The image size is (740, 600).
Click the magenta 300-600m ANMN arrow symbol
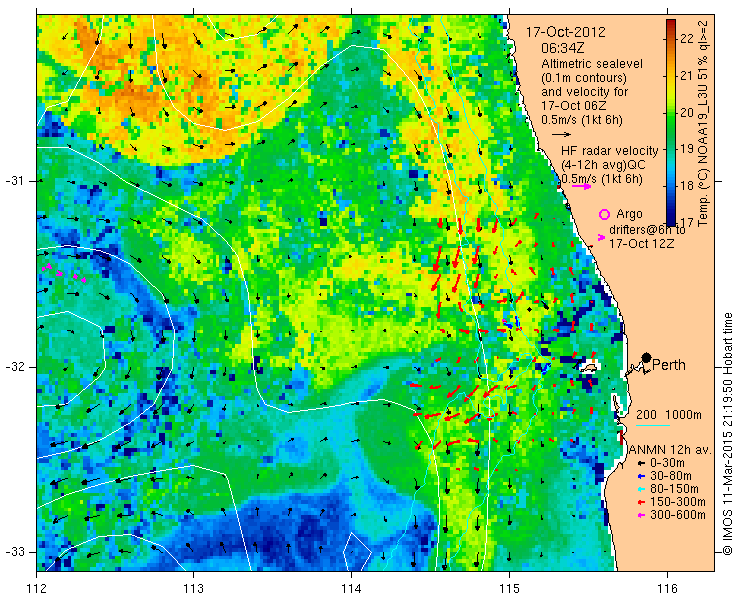[x=640, y=515]
